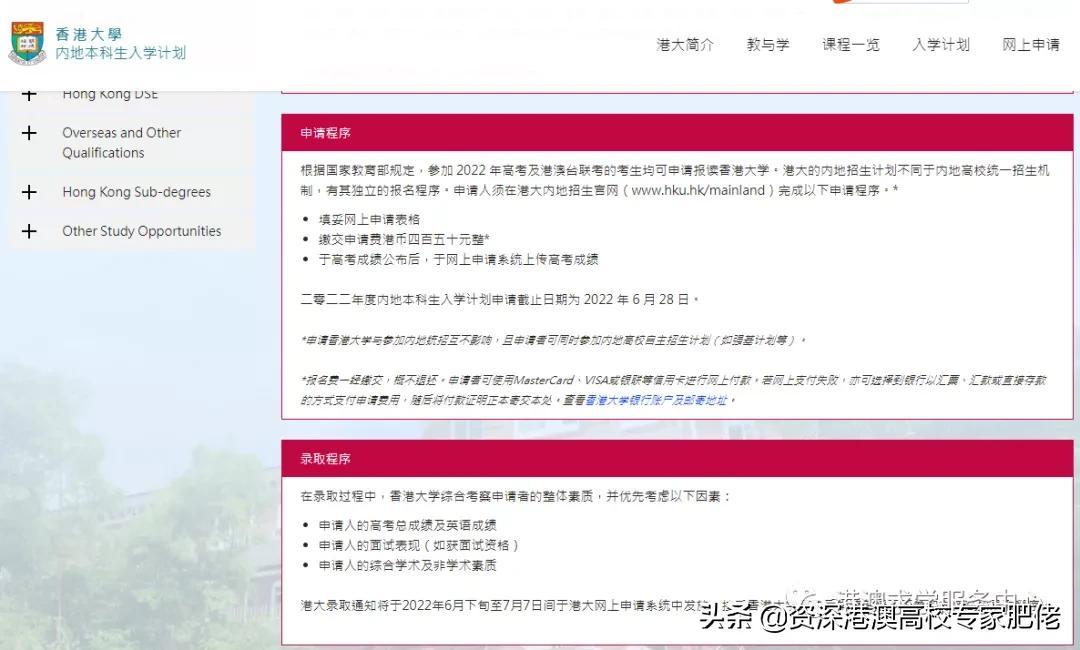Open the 香港大学银行账户及邮寄地址 link
Screen dimensions: 1080x650
pyautogui.click(x=656, y=400)
